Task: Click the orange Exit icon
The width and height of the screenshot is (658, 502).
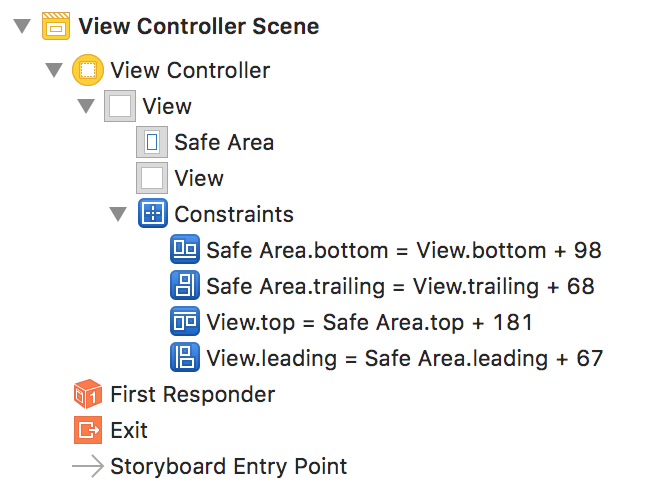Action: 88,430
